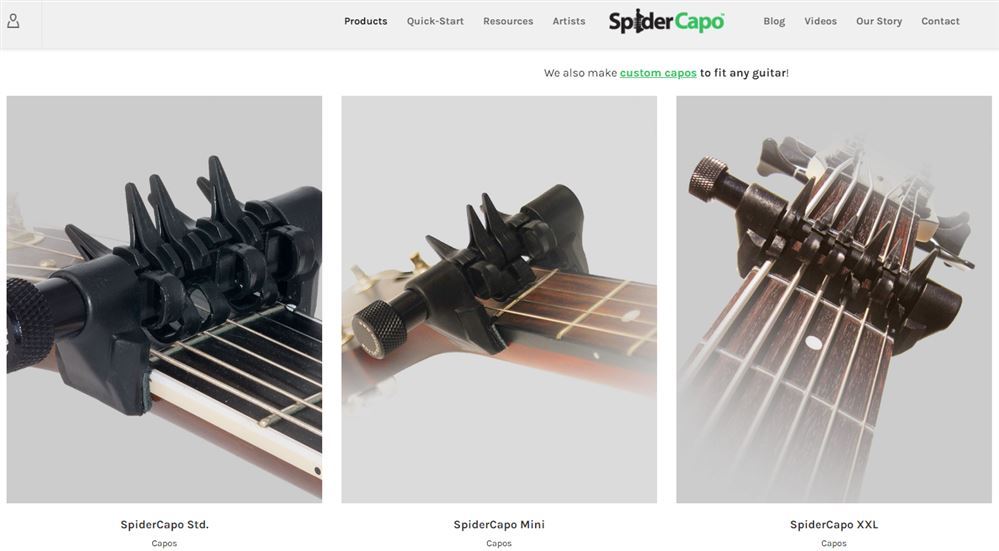
Task: Navigate to Our Story
Action: (x=879, y=21)
